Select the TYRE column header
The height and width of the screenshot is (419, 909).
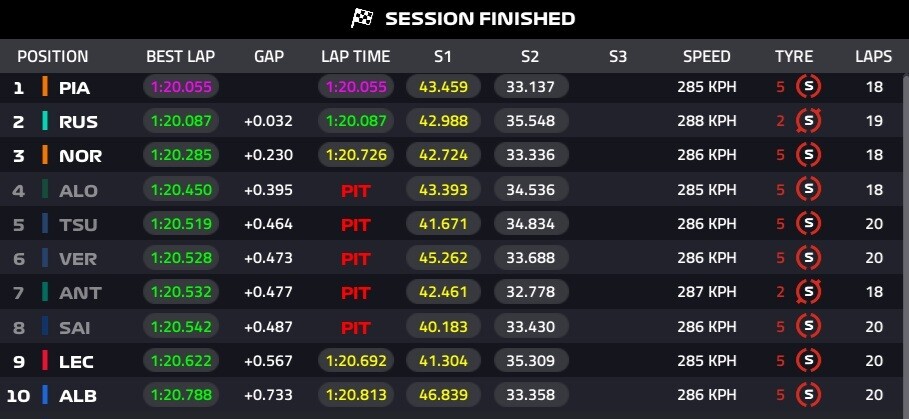click(794, 56)
